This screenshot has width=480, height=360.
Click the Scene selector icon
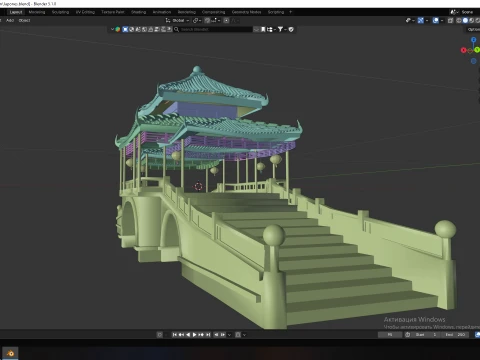coord(454,12)
